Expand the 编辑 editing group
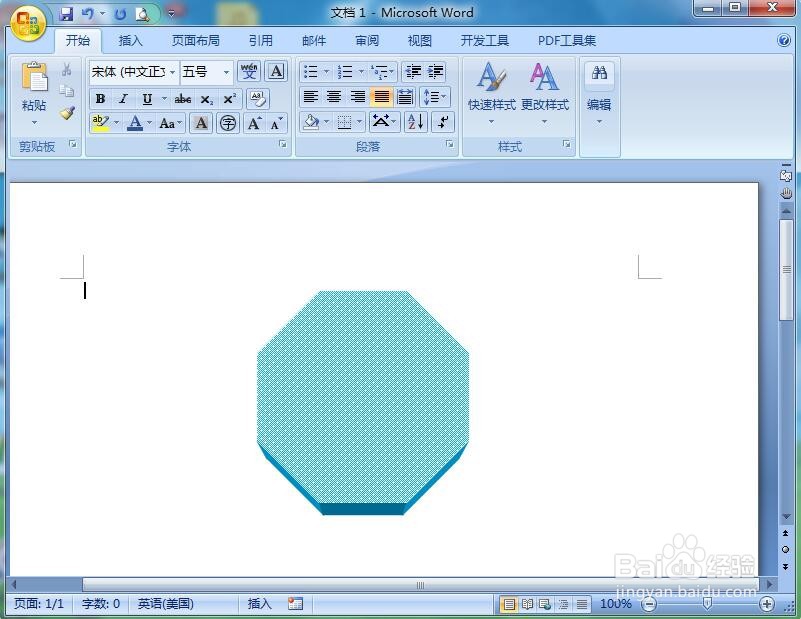Image resolution: width=801 pixels, height=619 pixels. (599, 92)
